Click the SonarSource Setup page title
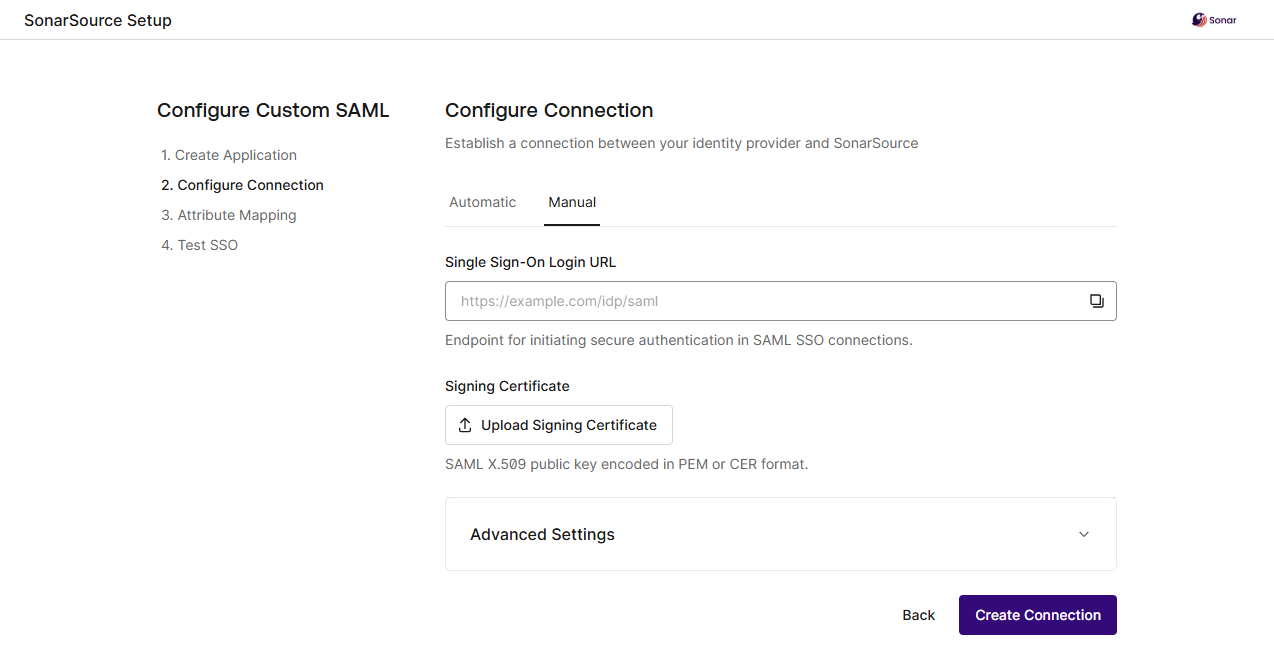This screenshot has height=652, width=1274. point(98,20)
